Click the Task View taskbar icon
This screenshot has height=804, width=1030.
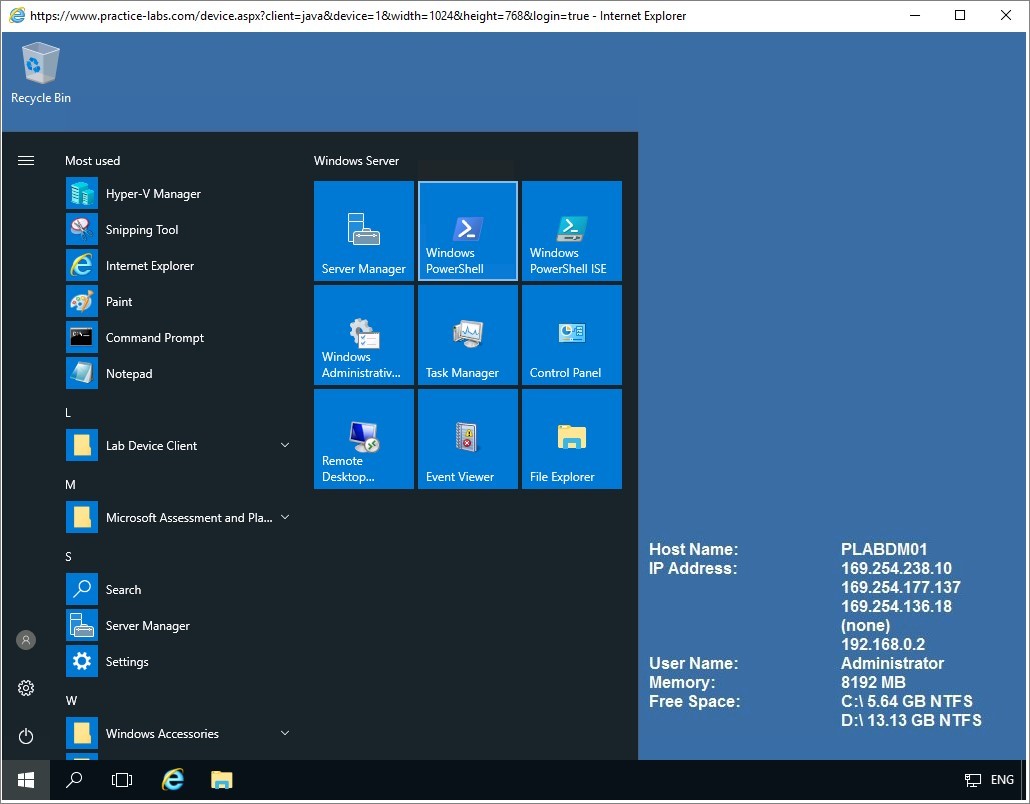pyautogui.click(x=122, y=780)
